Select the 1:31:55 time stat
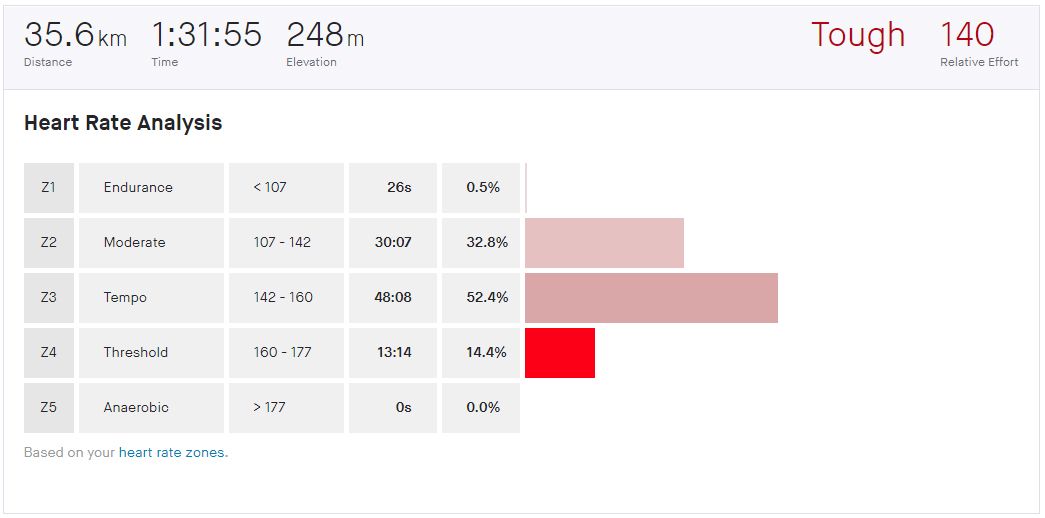This screenshot has height=518, width=1045. coord(206,36)
